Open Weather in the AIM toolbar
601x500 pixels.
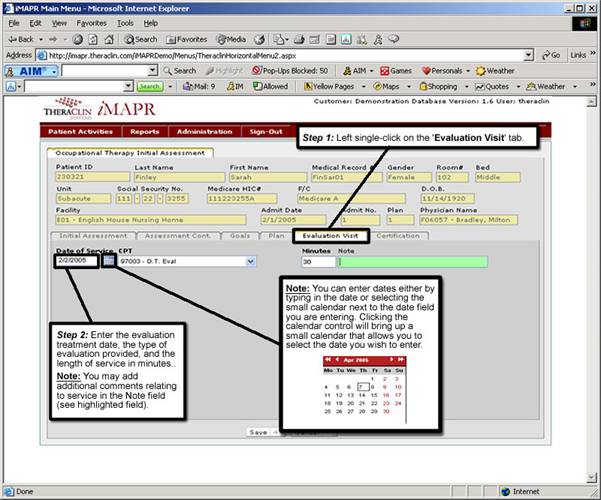click(495, 71)
